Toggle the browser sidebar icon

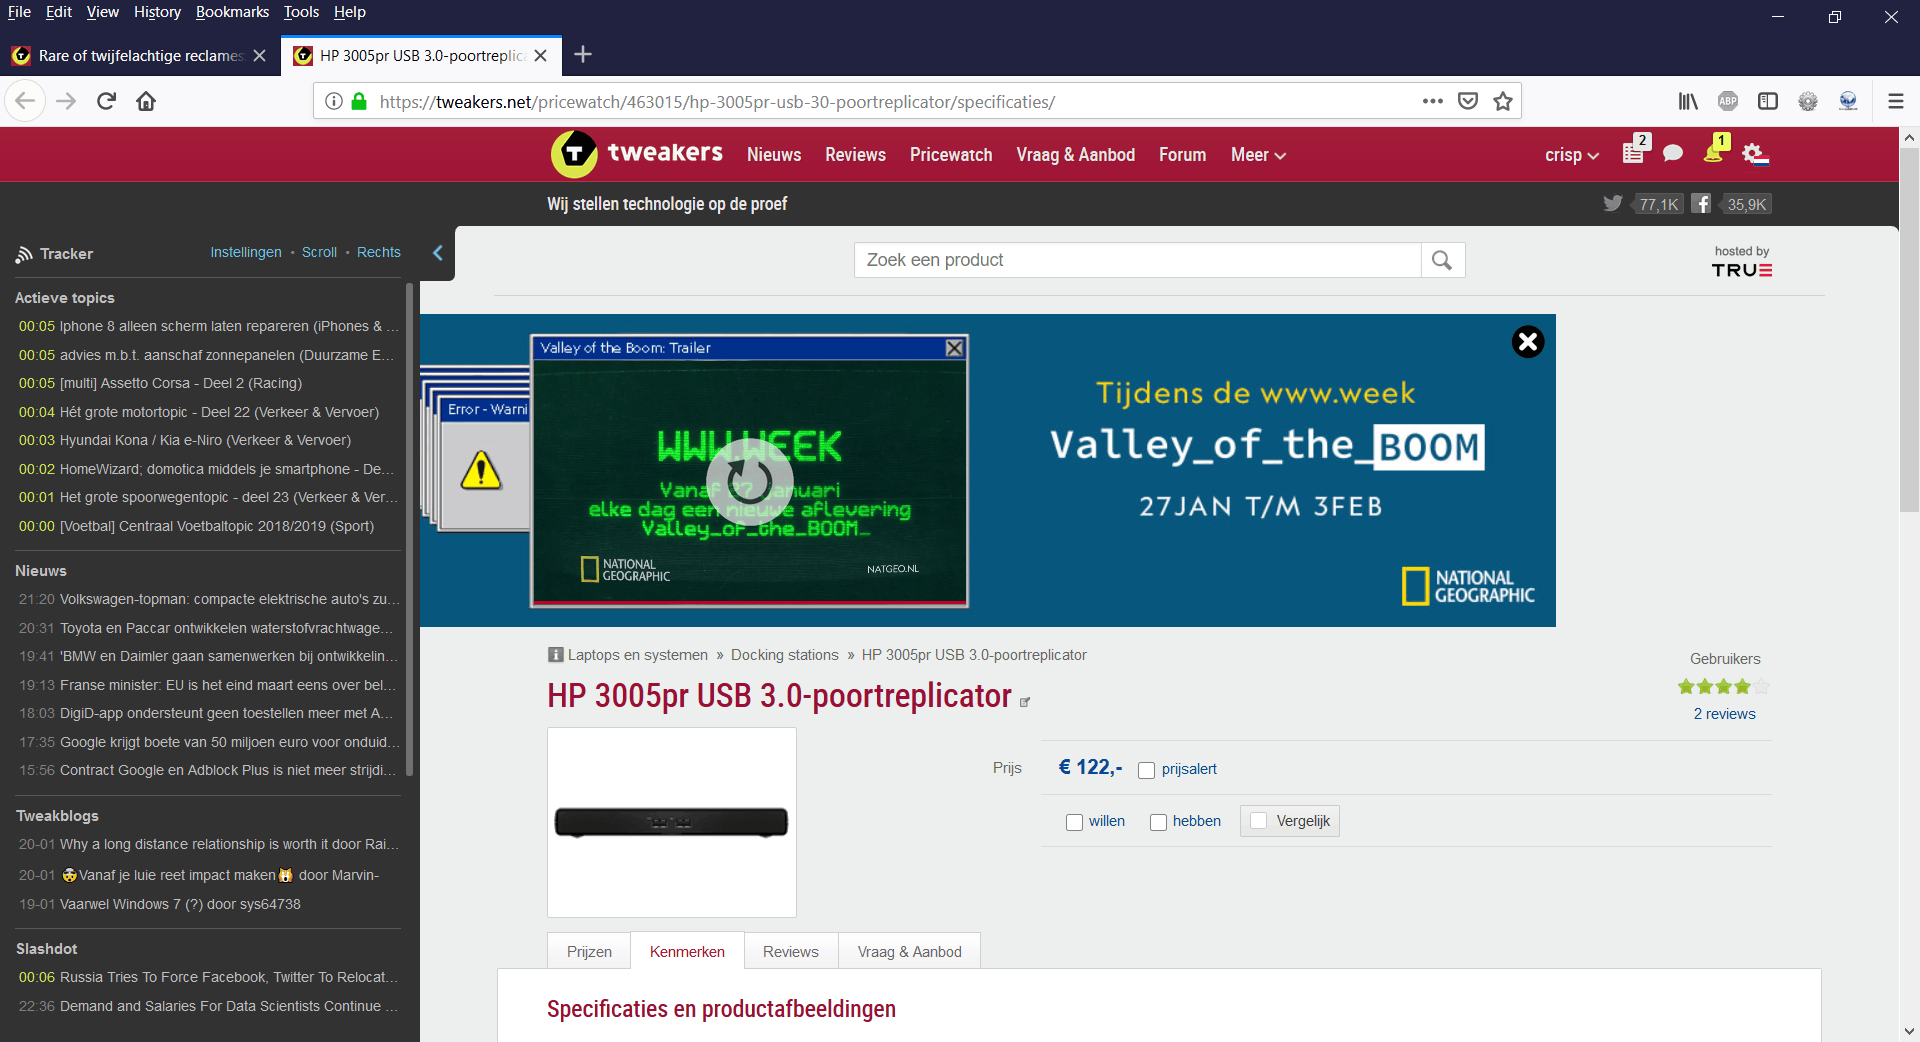pyautogui.click(x=1768, y=101)
